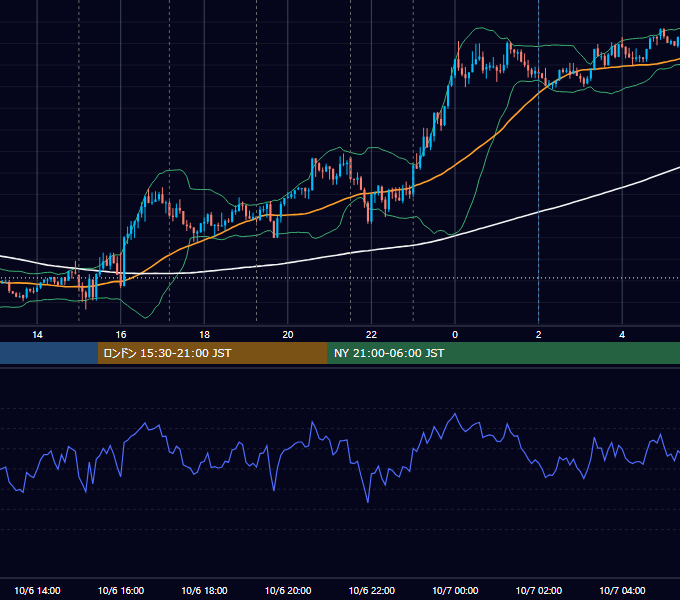Click the 10/7 04:00 date label

click(x=622, y=590)
